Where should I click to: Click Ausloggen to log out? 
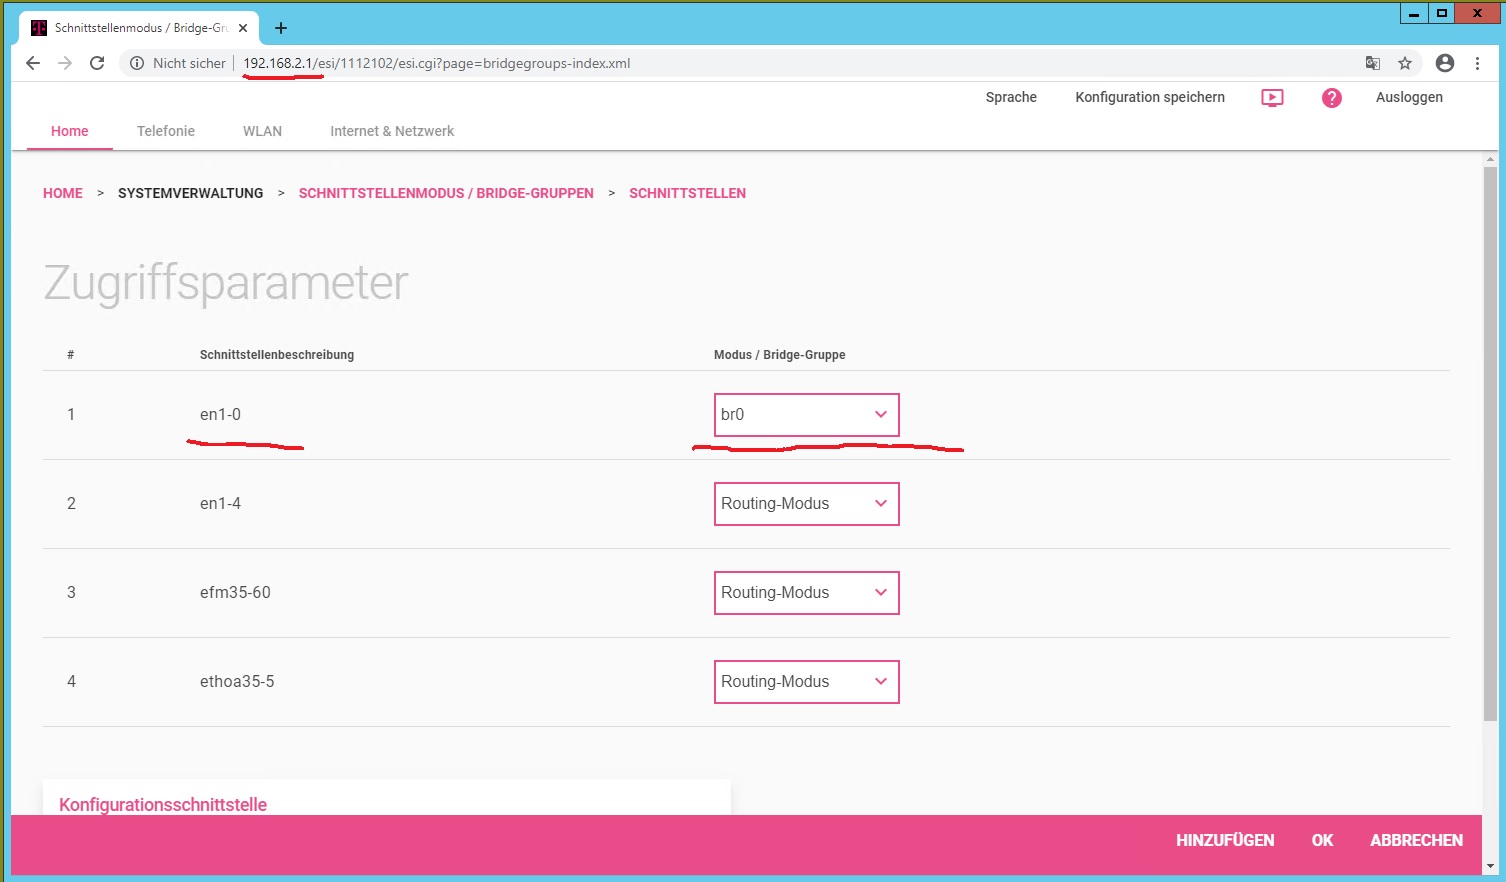coord(1409,97)
